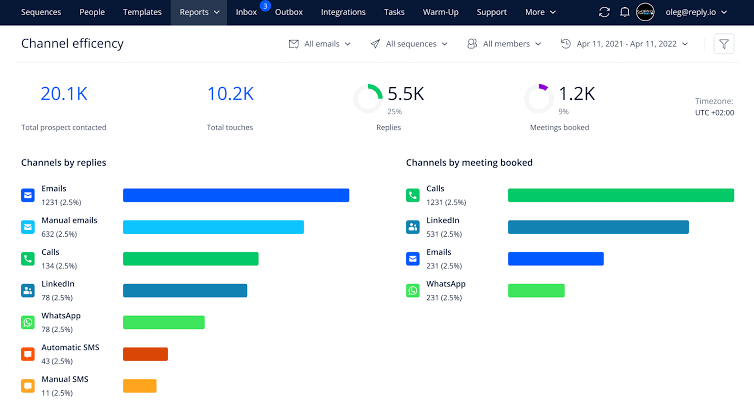The height and width of the screenshot is (407, 754).
Task: Click the LinkedIn icon under Channels by meeting booked
Action: pyautogui.click(x=413, y=227)
